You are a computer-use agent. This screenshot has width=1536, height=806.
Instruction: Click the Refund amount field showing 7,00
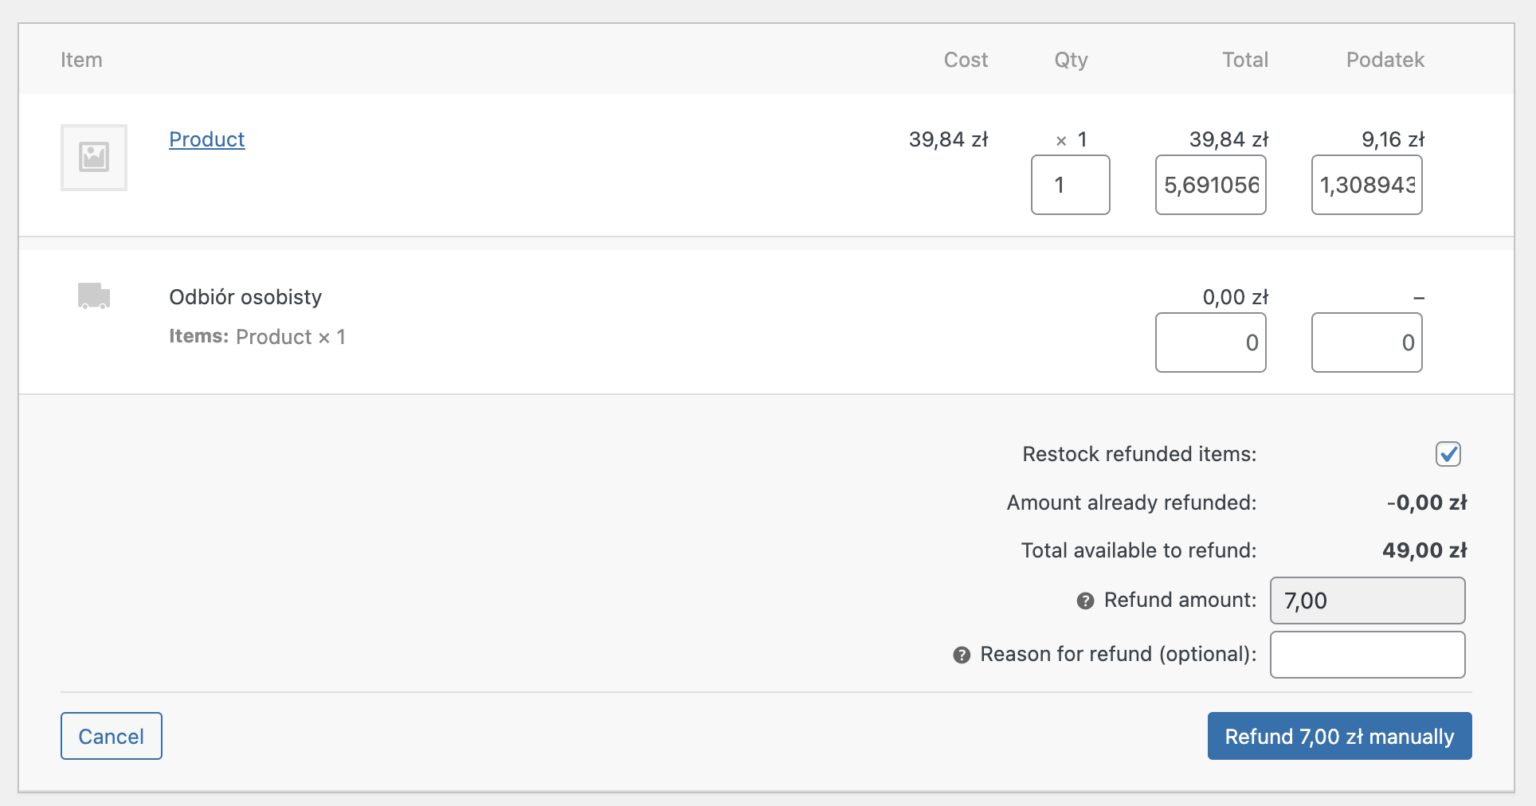(x=1367, y=600)
